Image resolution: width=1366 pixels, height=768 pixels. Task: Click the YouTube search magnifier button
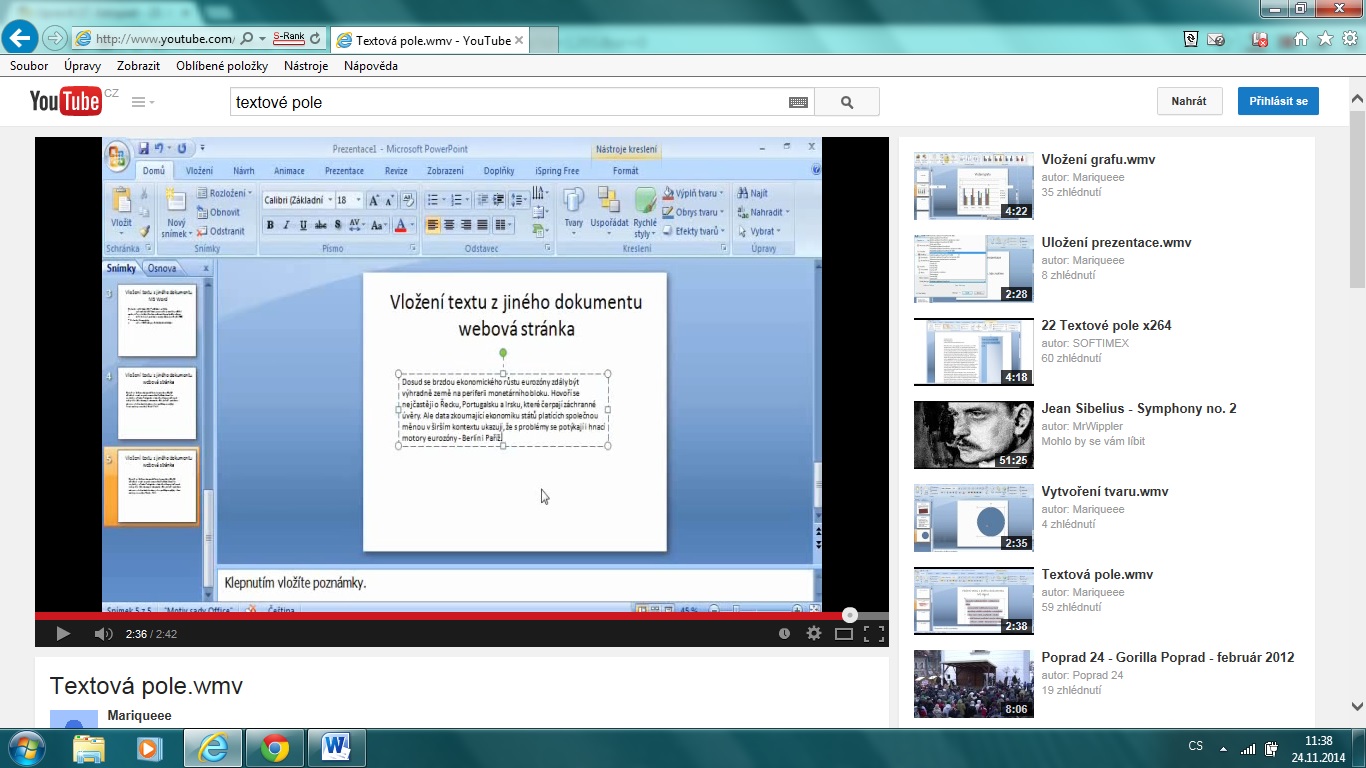pos(847,102)
